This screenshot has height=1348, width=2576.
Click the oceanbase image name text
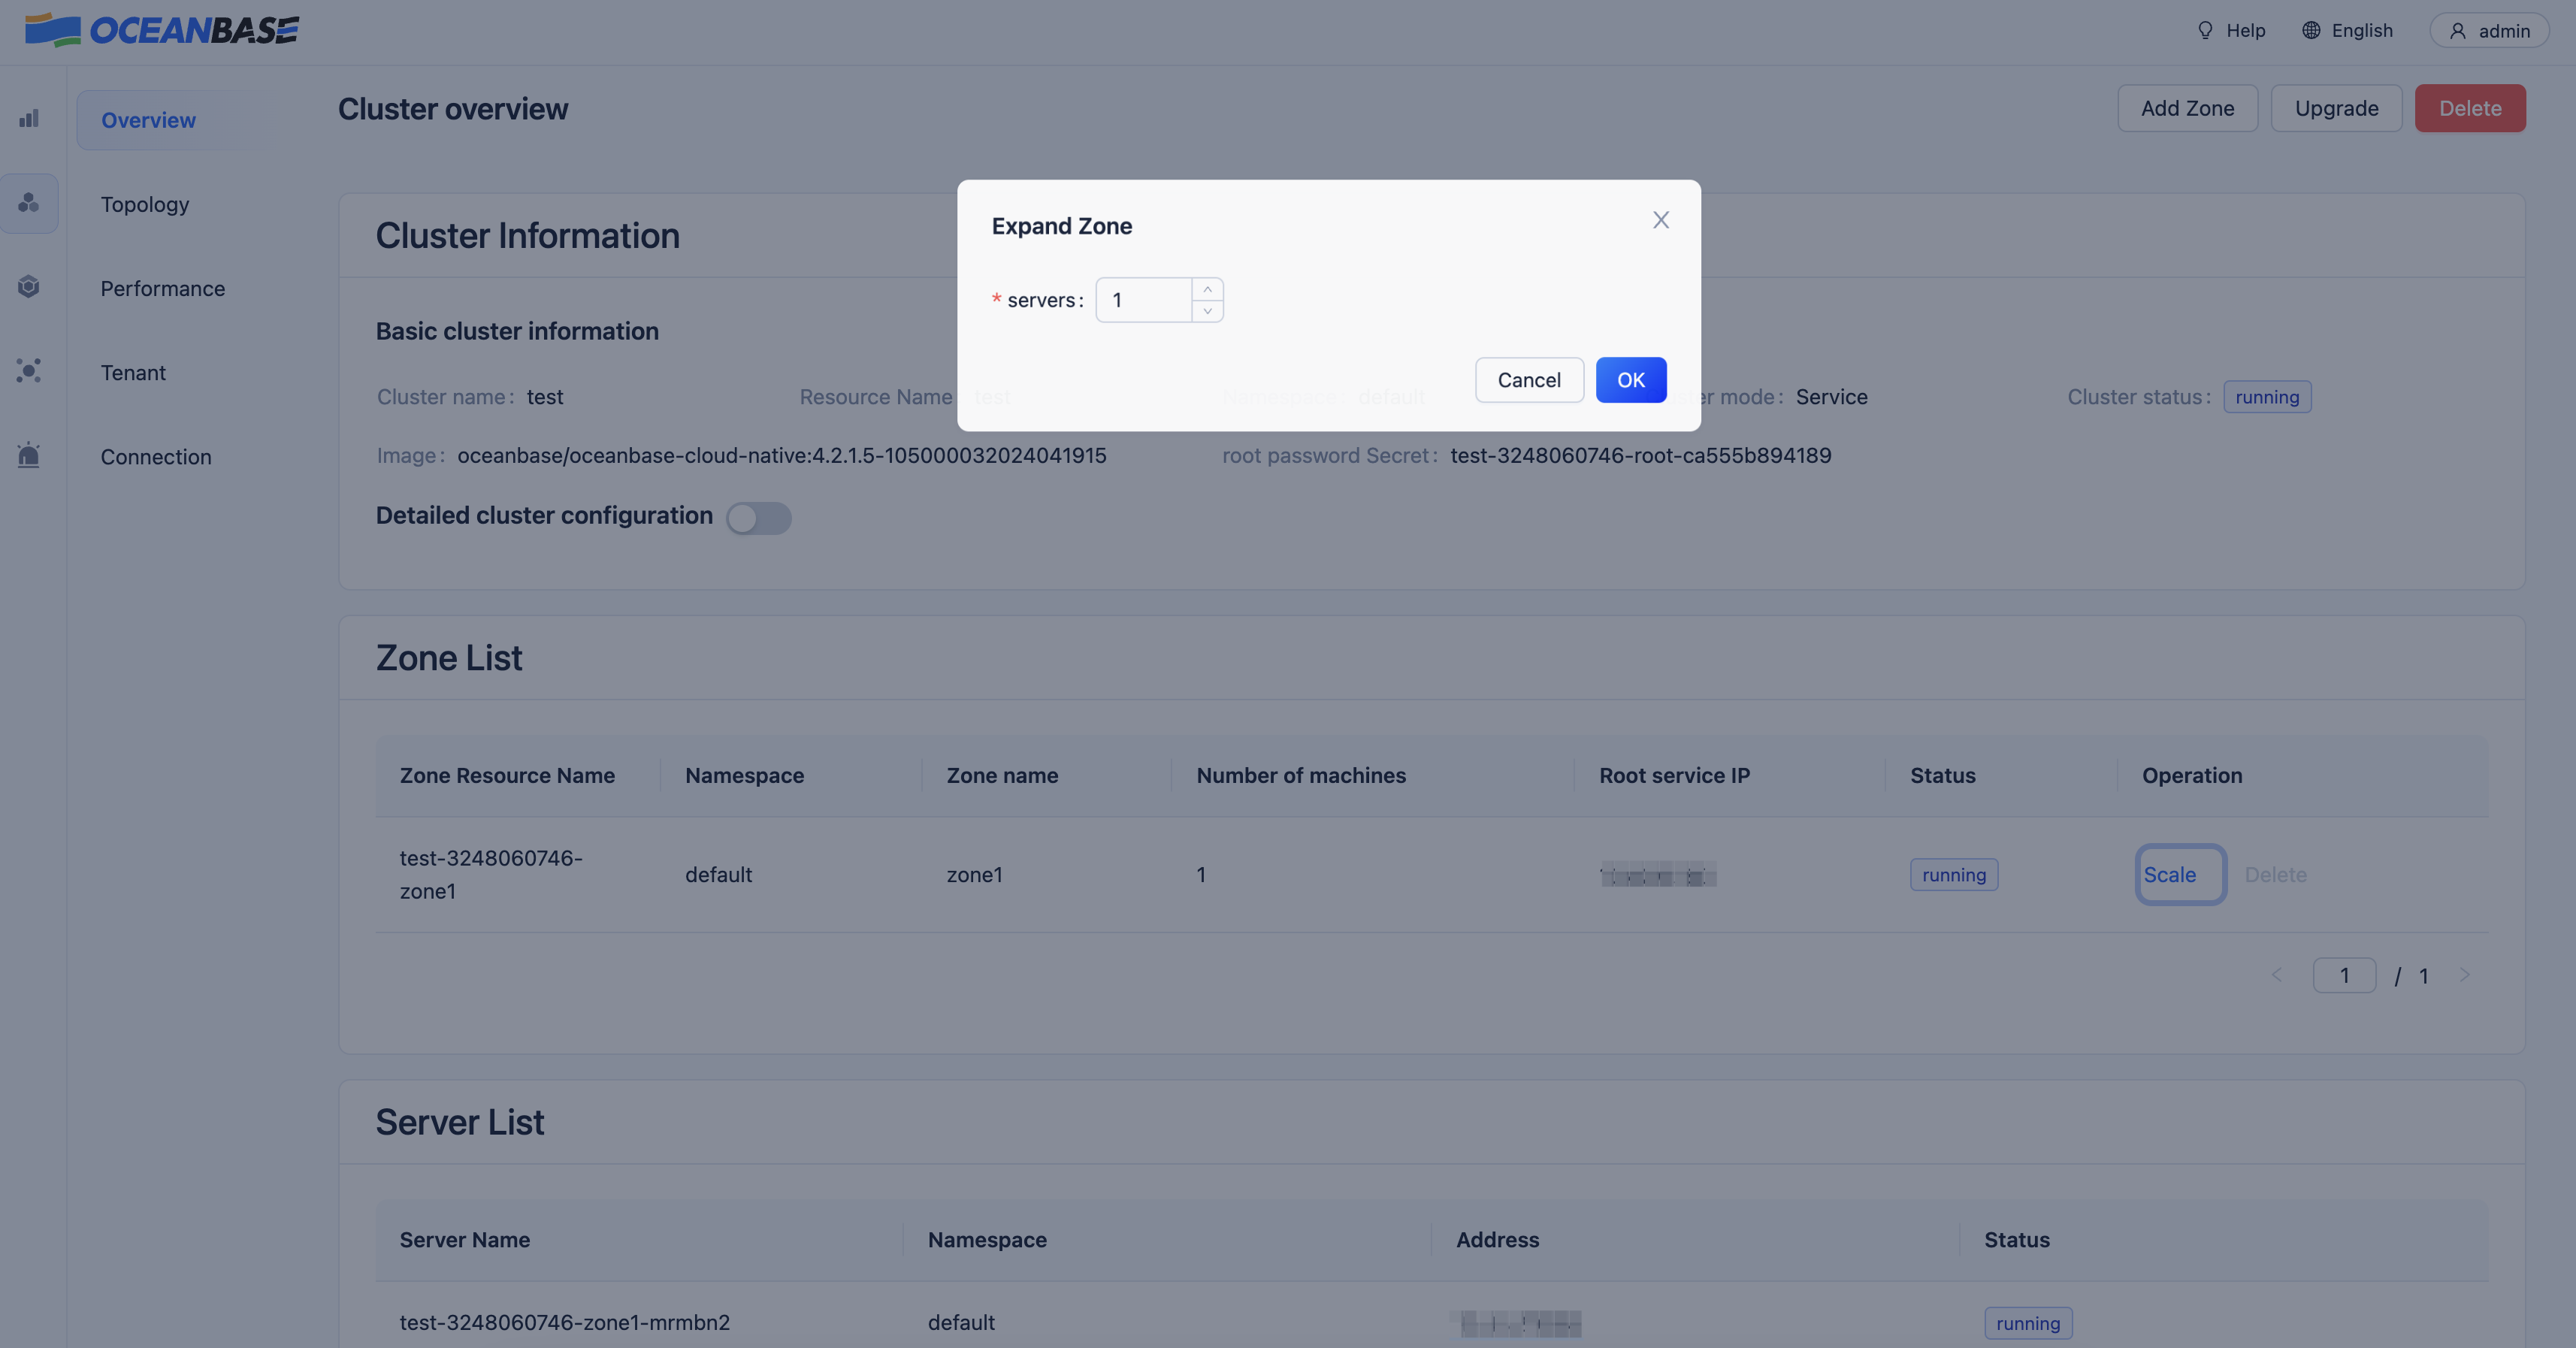[x=782, y=456]
